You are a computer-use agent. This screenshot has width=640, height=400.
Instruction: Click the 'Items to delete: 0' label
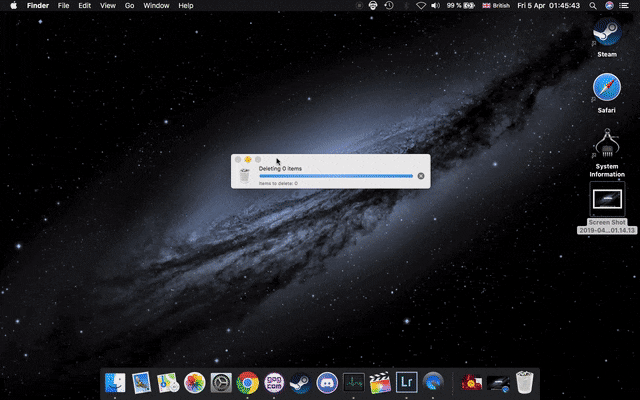pyautogui.click(x=278, y=183)
